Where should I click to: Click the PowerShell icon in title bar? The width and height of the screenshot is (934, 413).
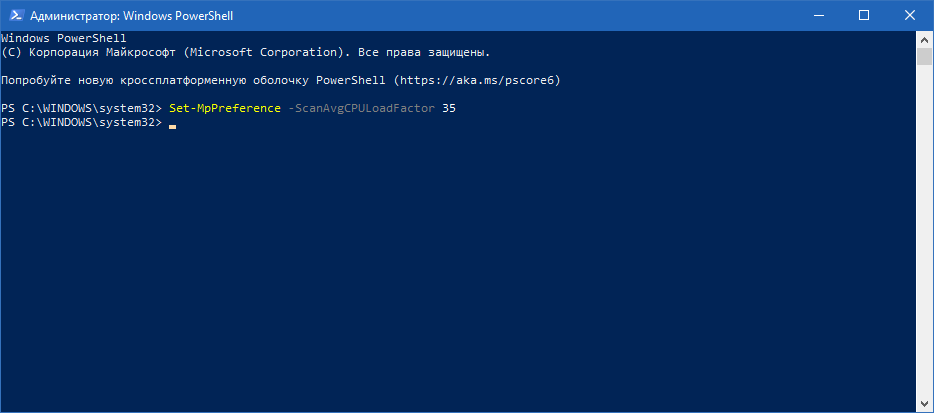[x=16, y=16]
